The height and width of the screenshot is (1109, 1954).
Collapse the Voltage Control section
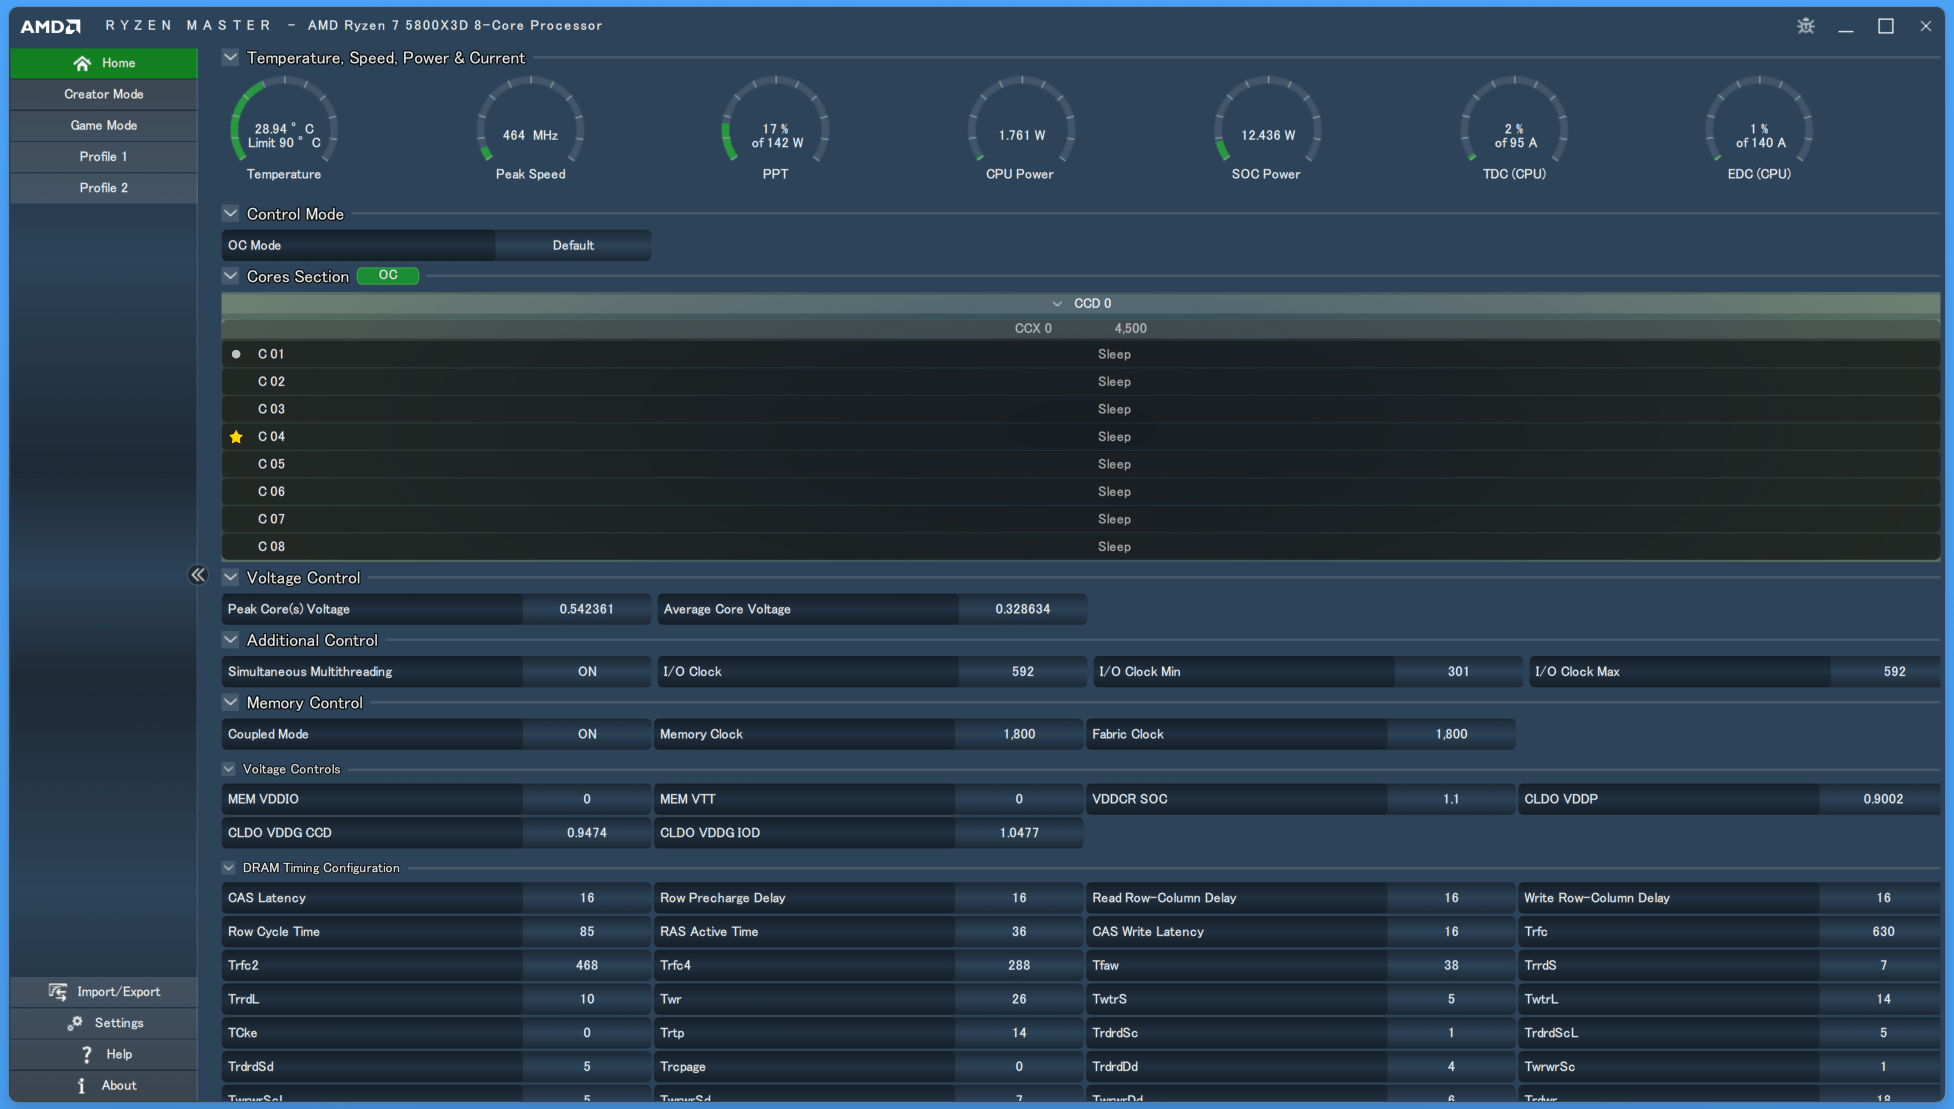click(x=231, y=577)
